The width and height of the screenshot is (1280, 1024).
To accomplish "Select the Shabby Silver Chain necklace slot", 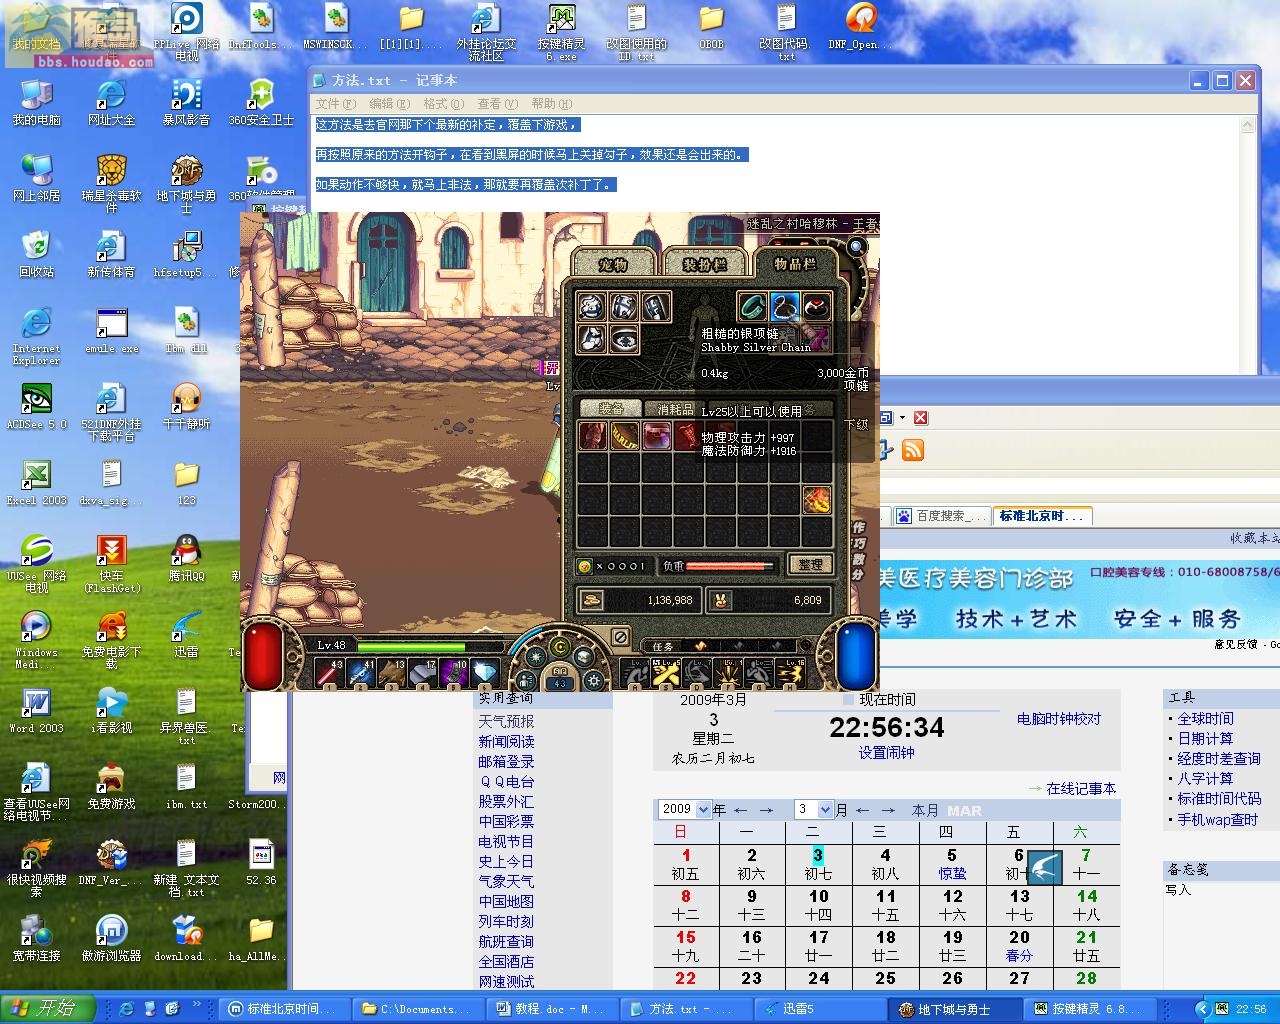I will (x=784, y=306).
